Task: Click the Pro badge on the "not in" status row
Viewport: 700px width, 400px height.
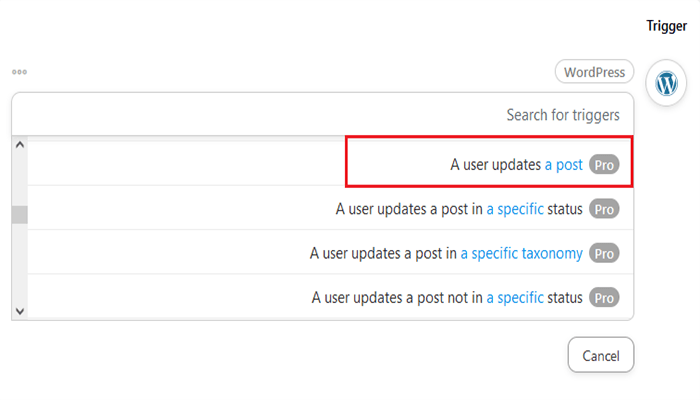Action: 604,297
